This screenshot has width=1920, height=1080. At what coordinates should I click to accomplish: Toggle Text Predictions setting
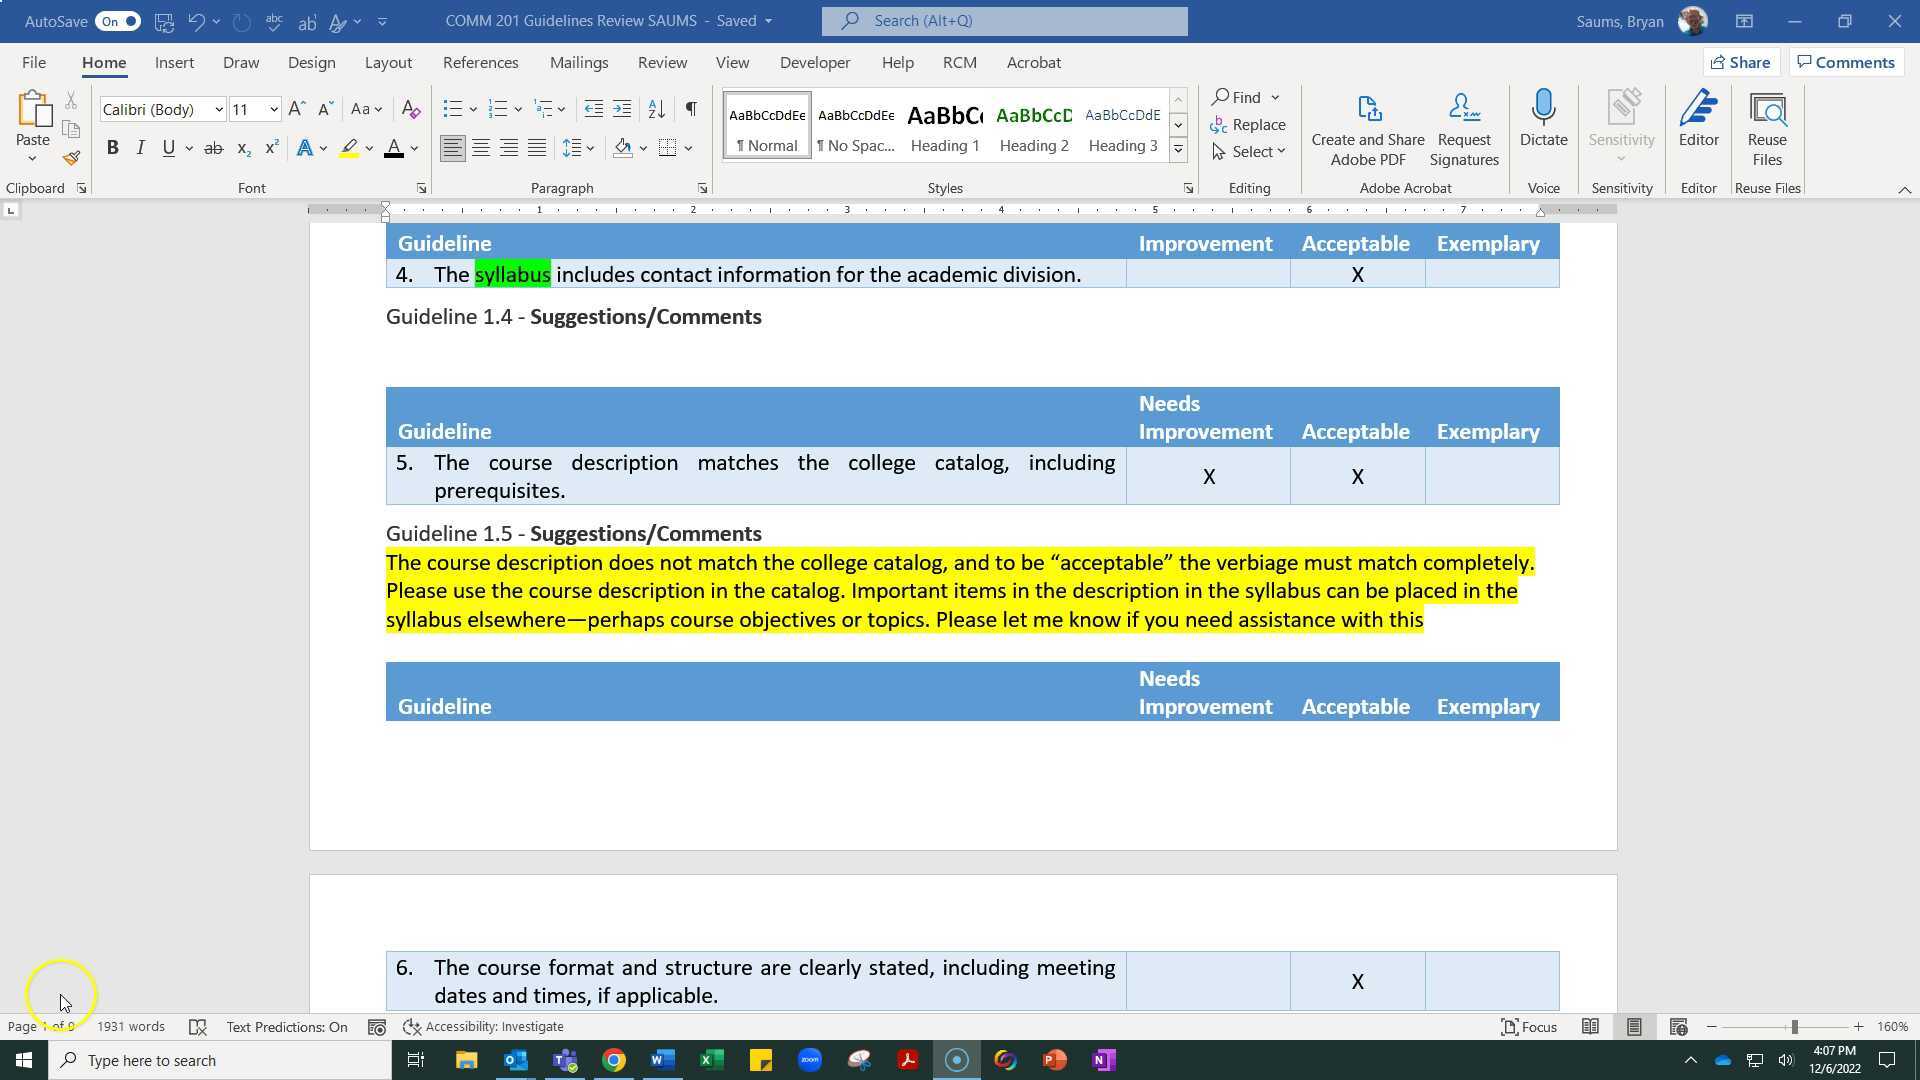[287, 1026]
